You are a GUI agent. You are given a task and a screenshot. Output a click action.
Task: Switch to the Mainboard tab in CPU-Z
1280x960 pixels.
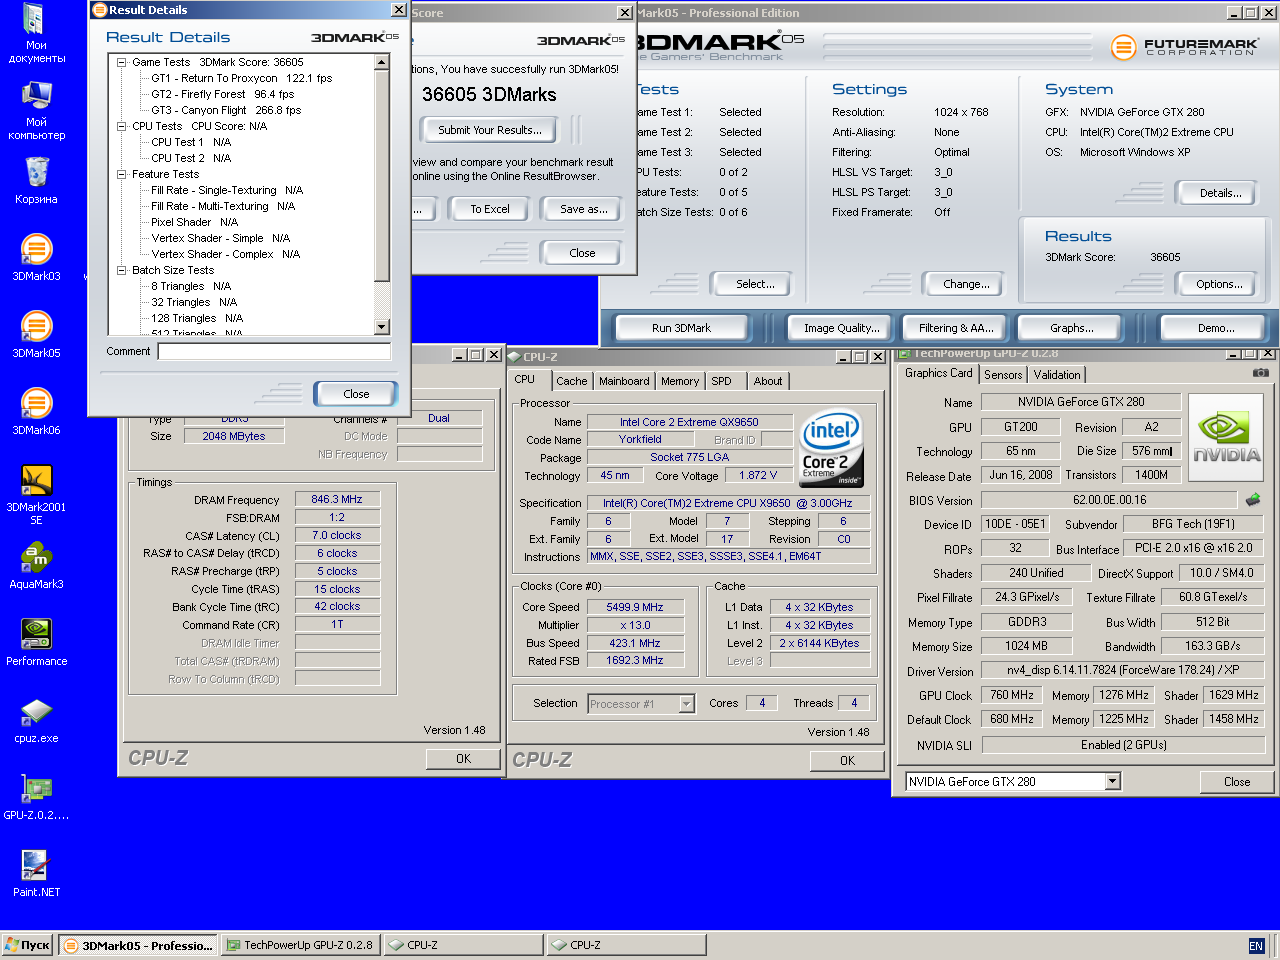(624, 381)
